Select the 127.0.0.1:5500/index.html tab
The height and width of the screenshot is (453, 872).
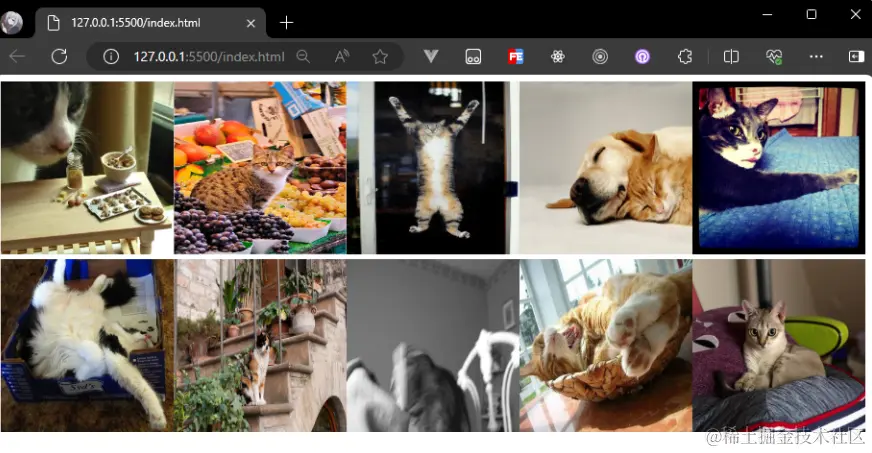(151, 23)
